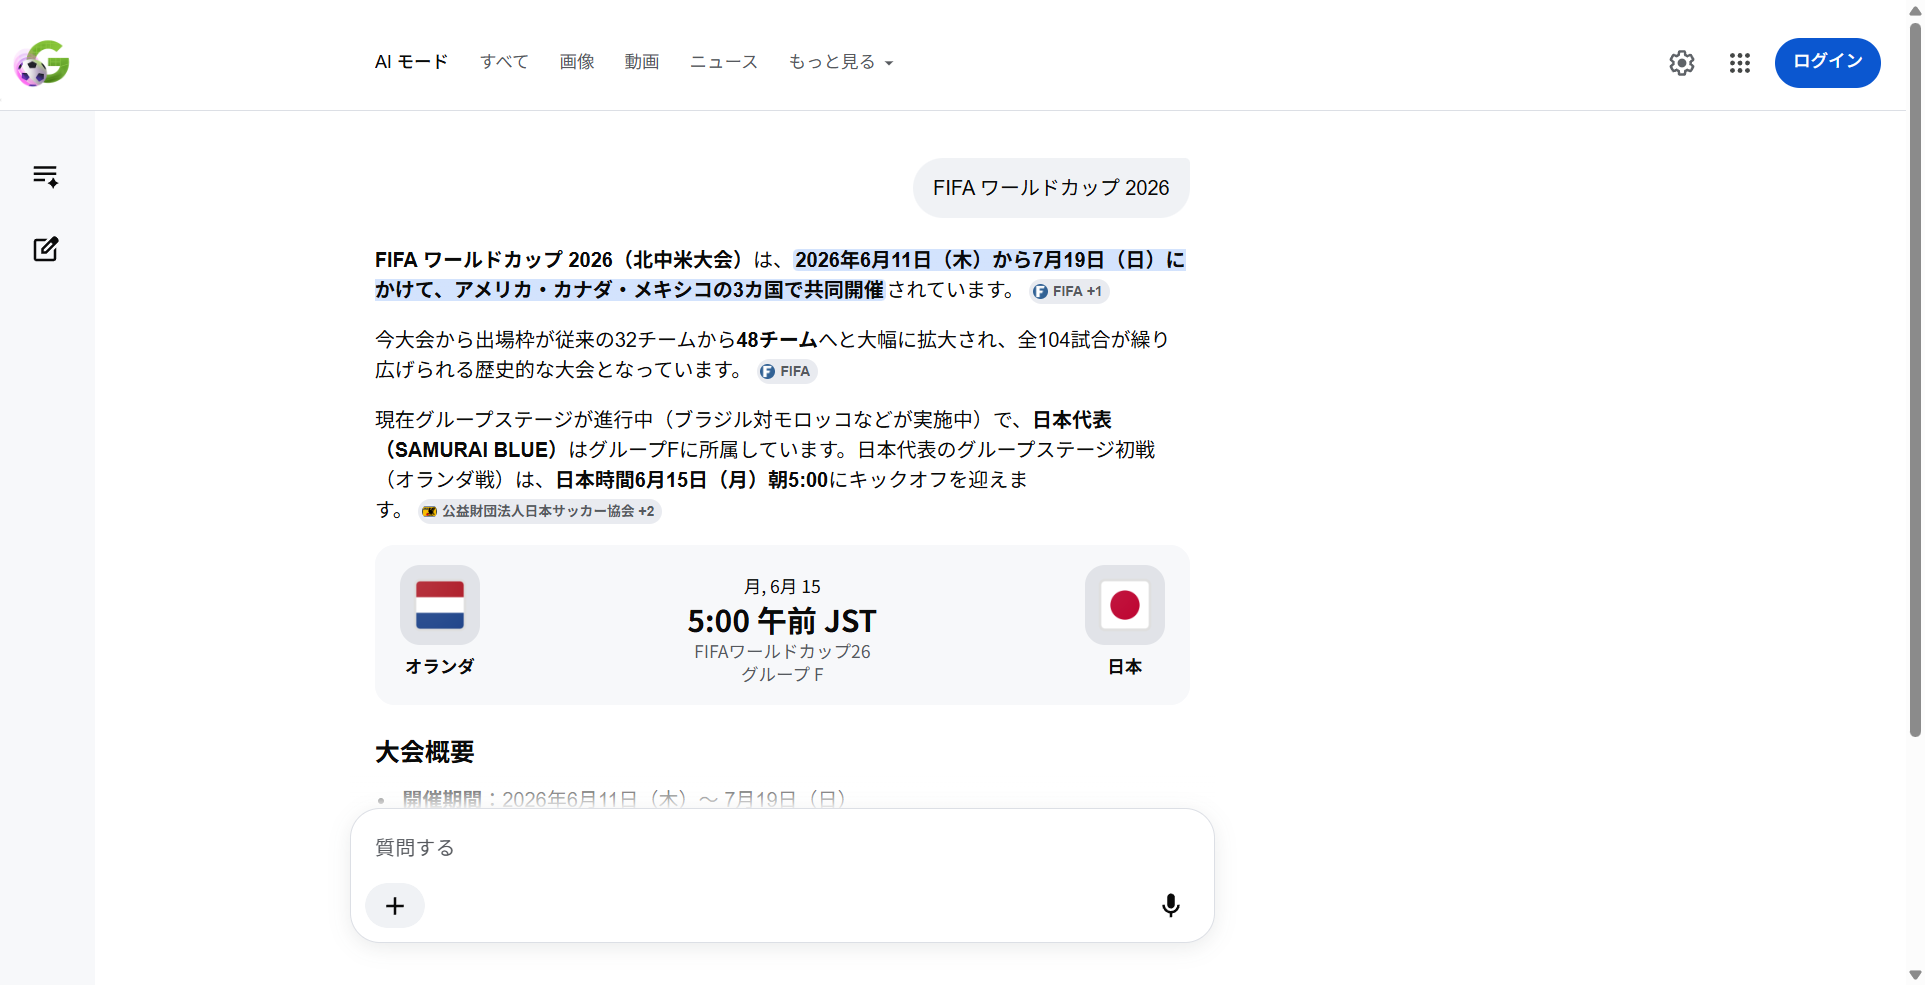1925x985 pixels.
Task: Click the page vertical scrollbar
Action: [x=1915, y=380]
